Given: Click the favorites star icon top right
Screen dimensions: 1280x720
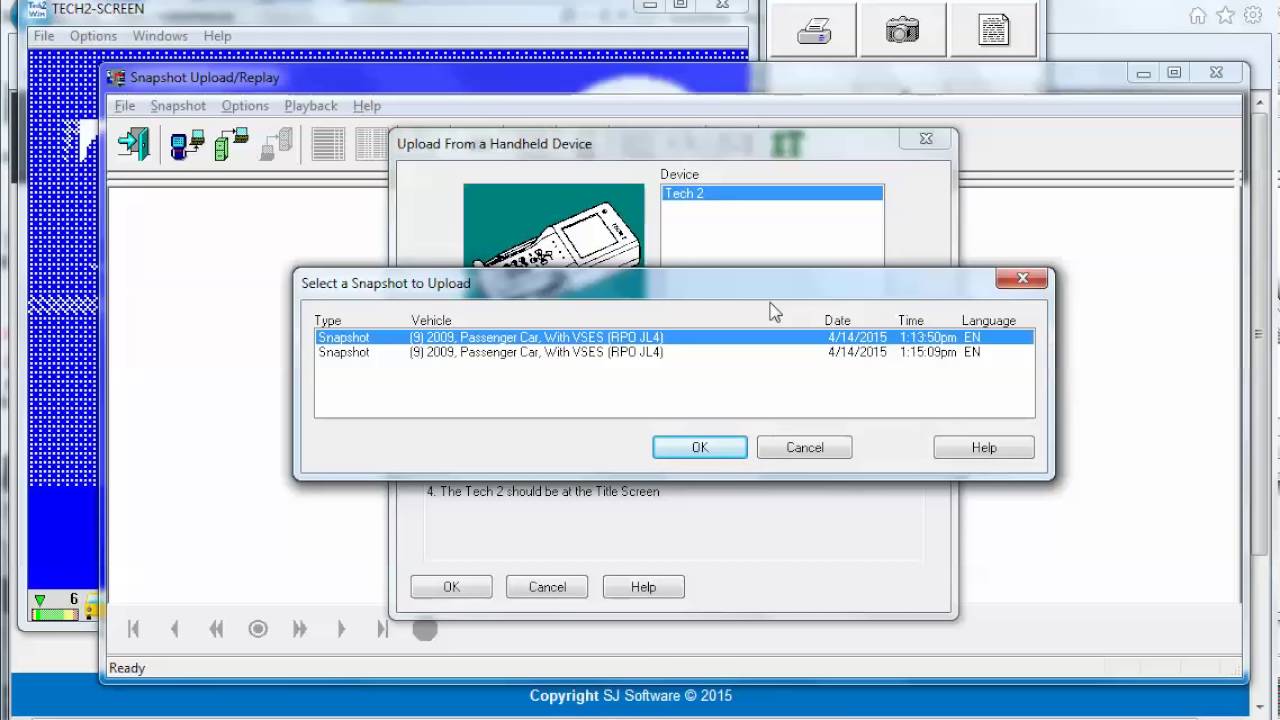Looking at the screenshot, I should click(x=1225, y=16).
